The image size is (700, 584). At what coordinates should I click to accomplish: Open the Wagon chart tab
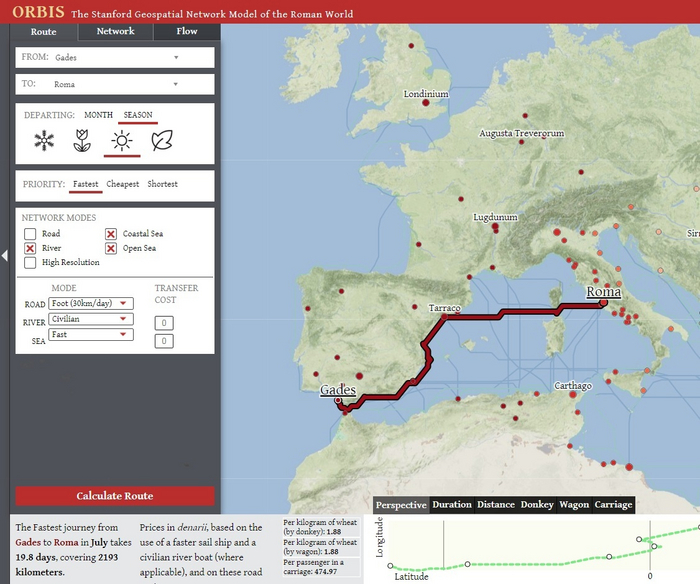click(x=574, y=505)
